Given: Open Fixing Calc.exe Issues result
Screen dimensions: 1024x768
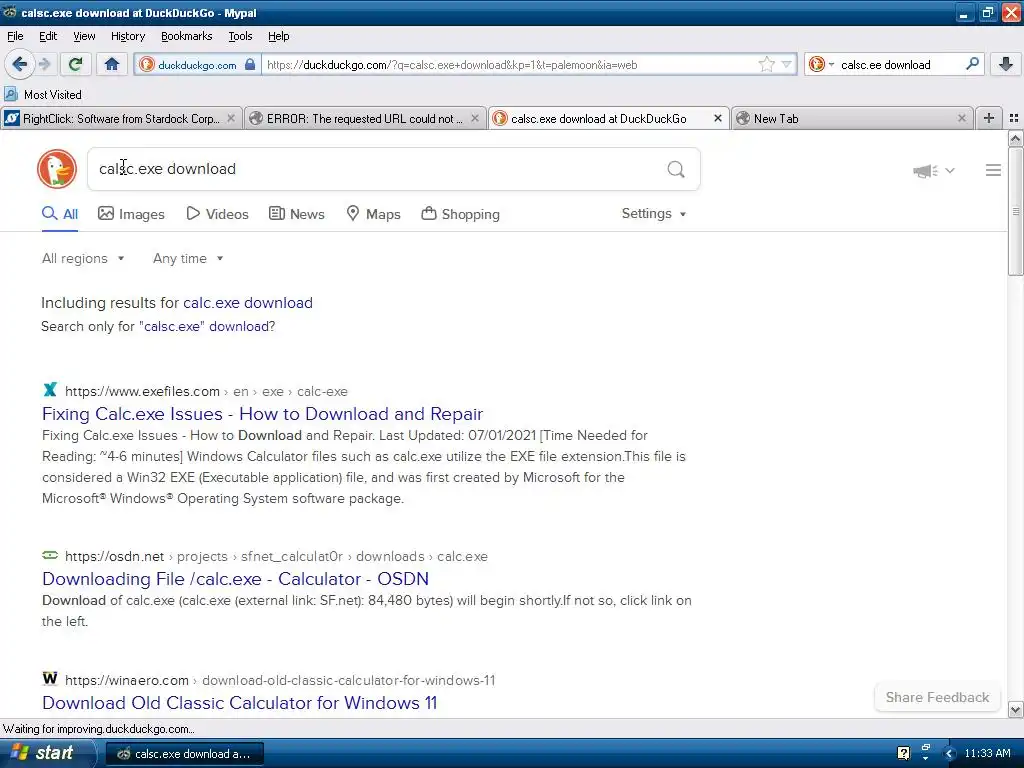Looking at the screenshot, I should tap(263, 414).
